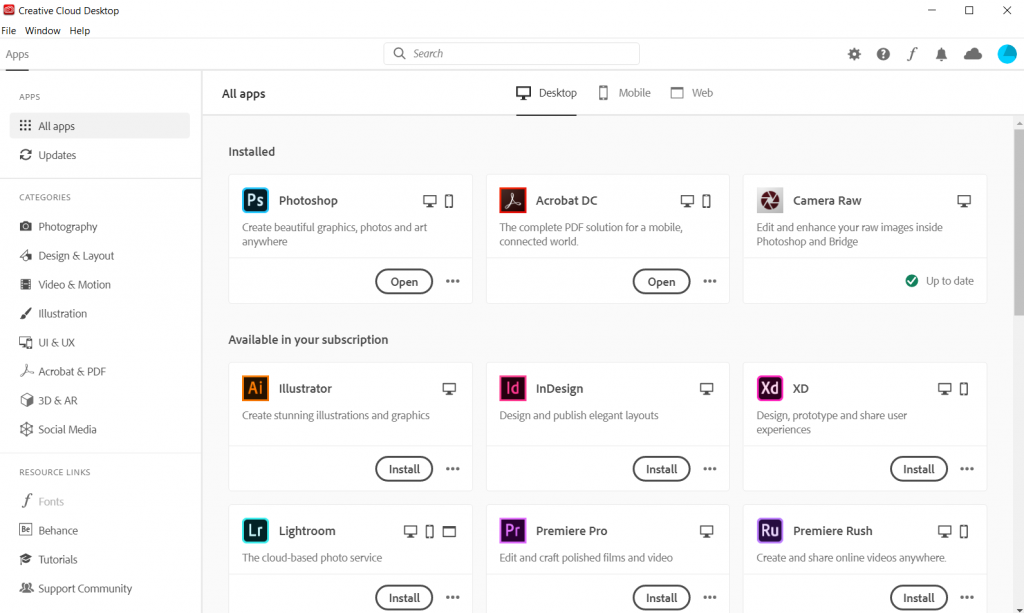The image size is (1024, 613).
Task: Open Acrobat DC's more options ellipsis
Action: pyautogui.click(x=710, y=281)
